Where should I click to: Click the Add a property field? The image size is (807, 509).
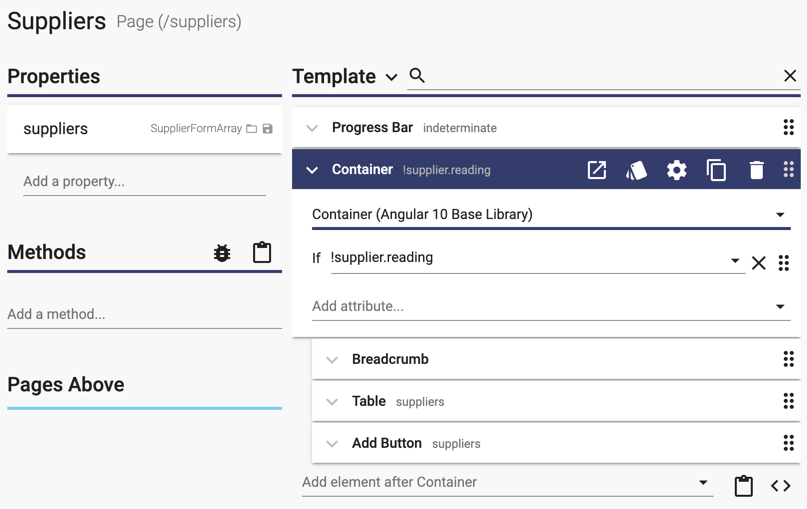pos(145,181)
